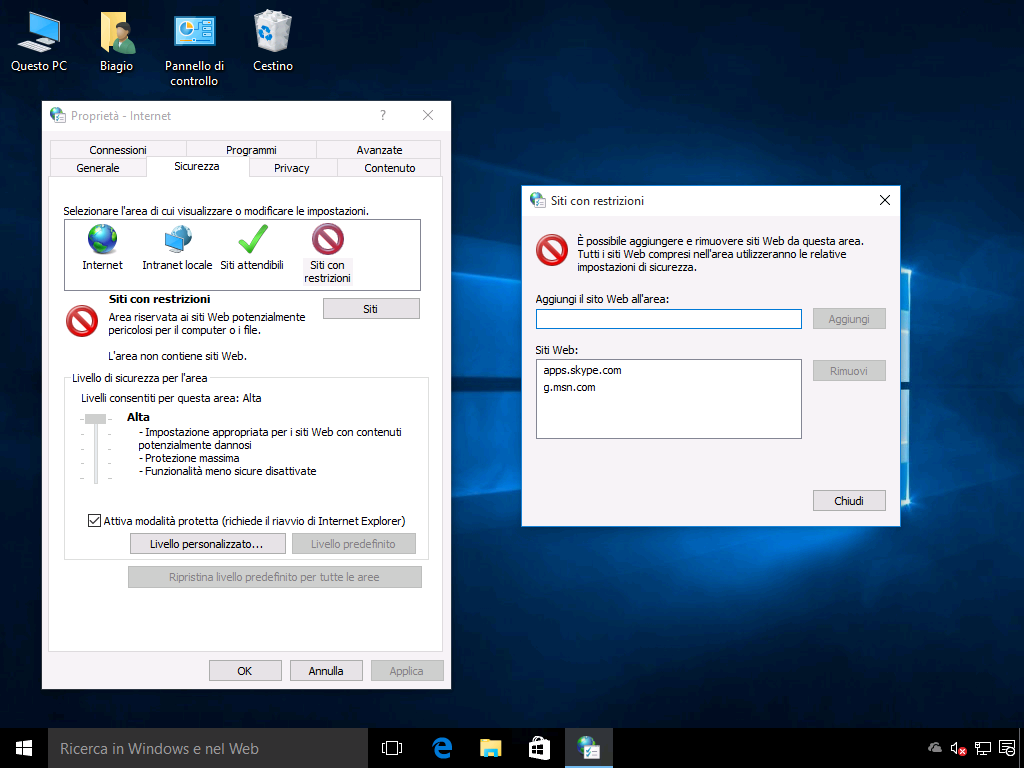Viewport: 1024px width, 768px height.
Task: Select the Siti con restrizioni zone icon
Action: coord(327,239)
